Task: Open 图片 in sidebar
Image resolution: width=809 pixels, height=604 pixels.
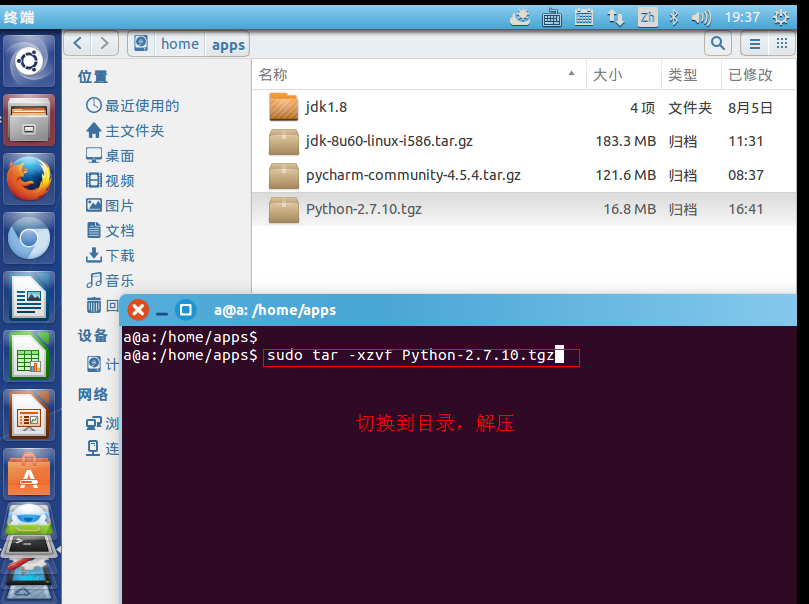Action: (110, 205)
